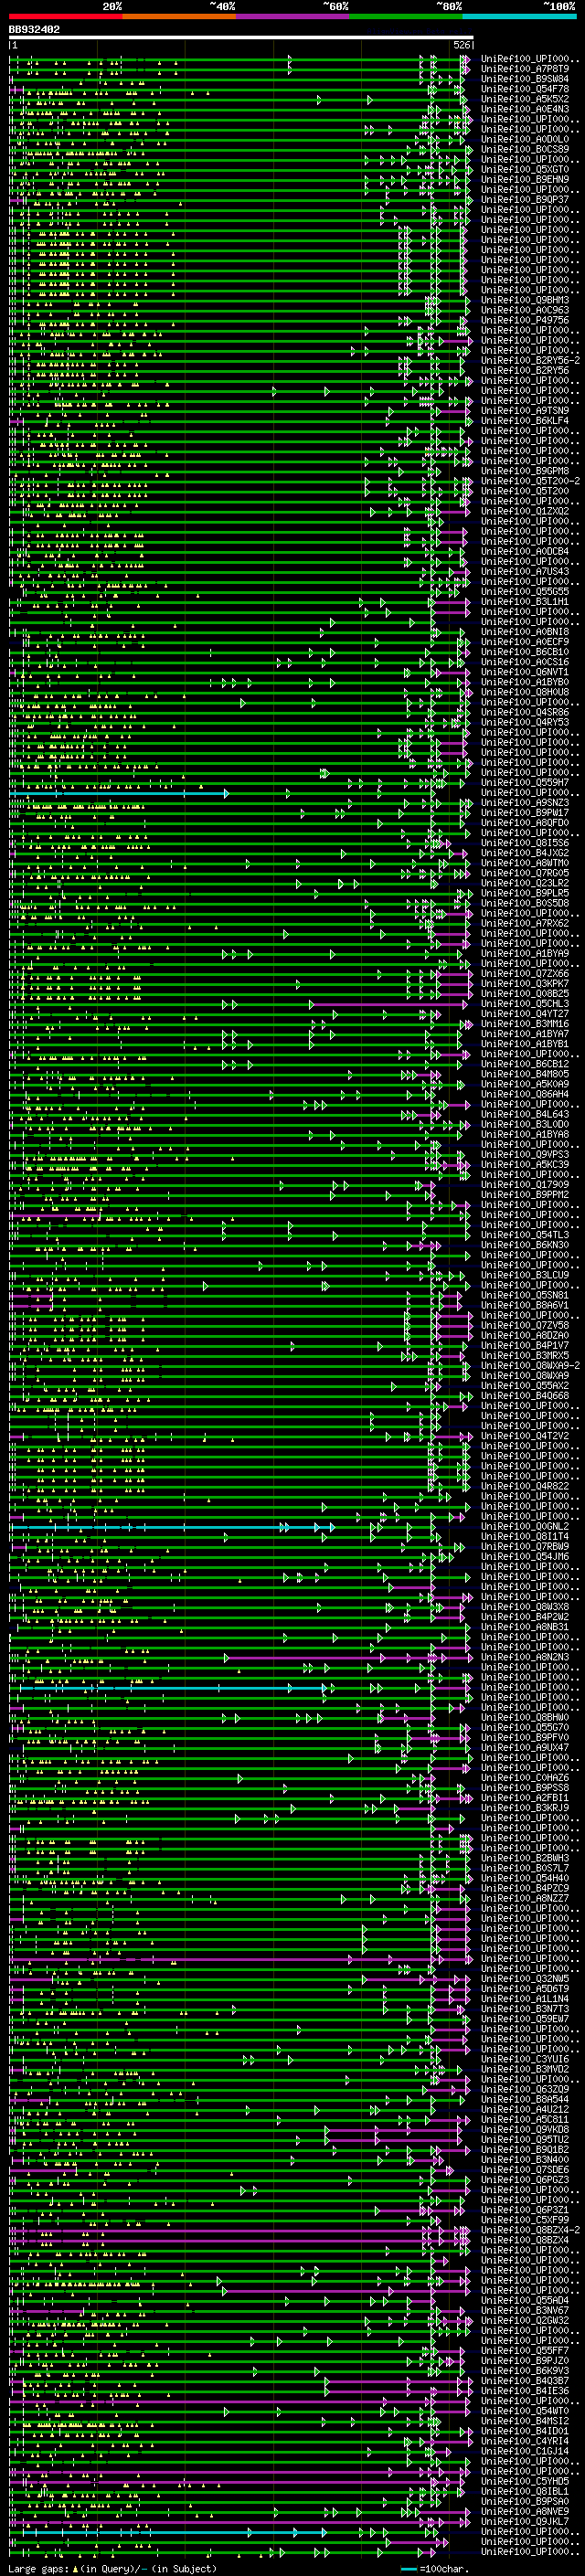Image resolution: width=585 pixels, height=2576 pixels.
Task: Select hit UniRef100_A7P8T9
Action: [525, 69]
